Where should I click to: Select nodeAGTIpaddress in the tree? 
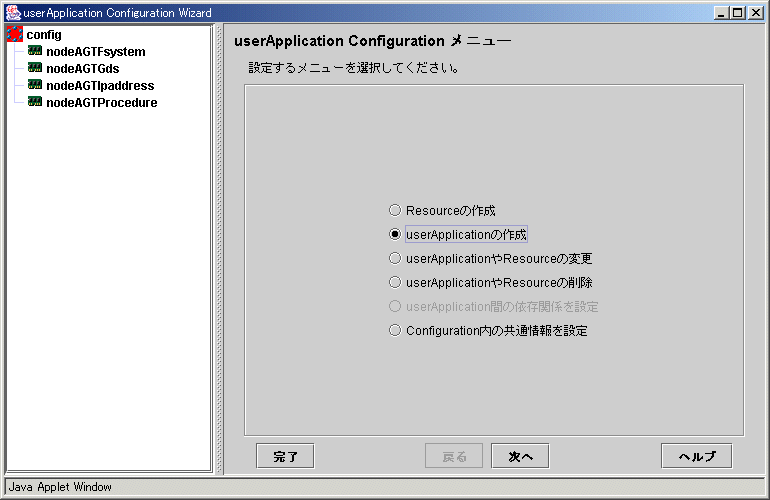(x=100, y=85)
